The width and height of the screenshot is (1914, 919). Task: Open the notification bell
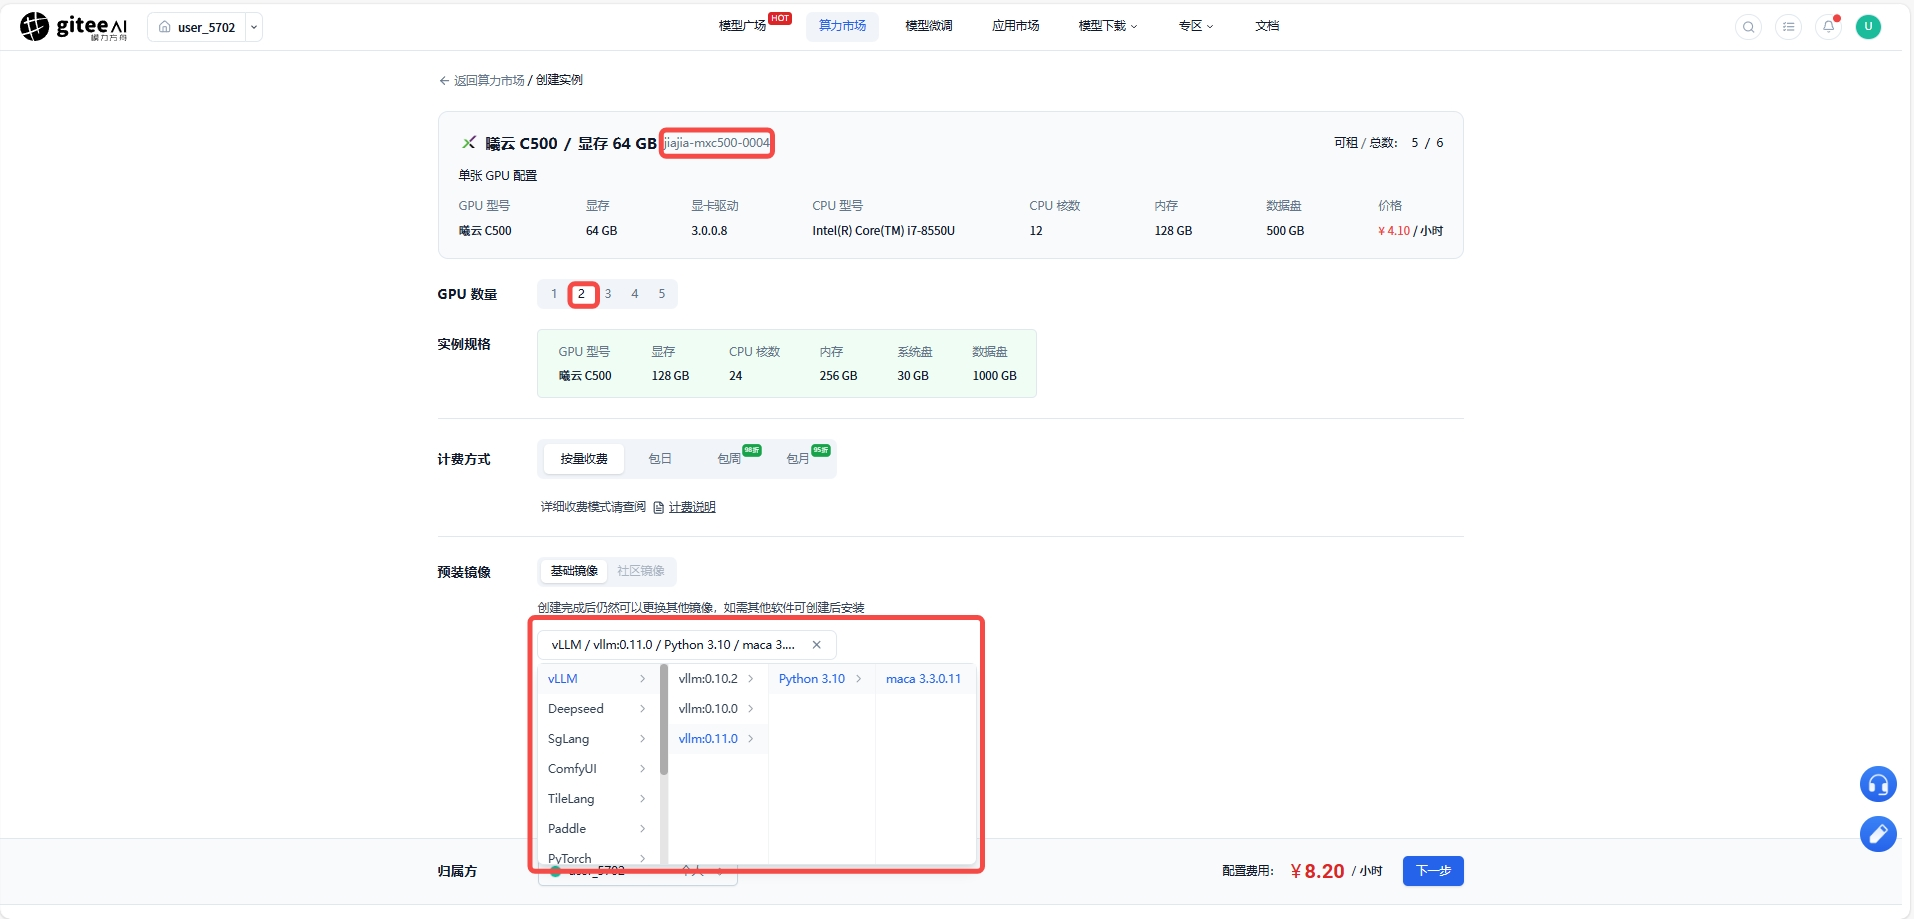(1828, 27)
